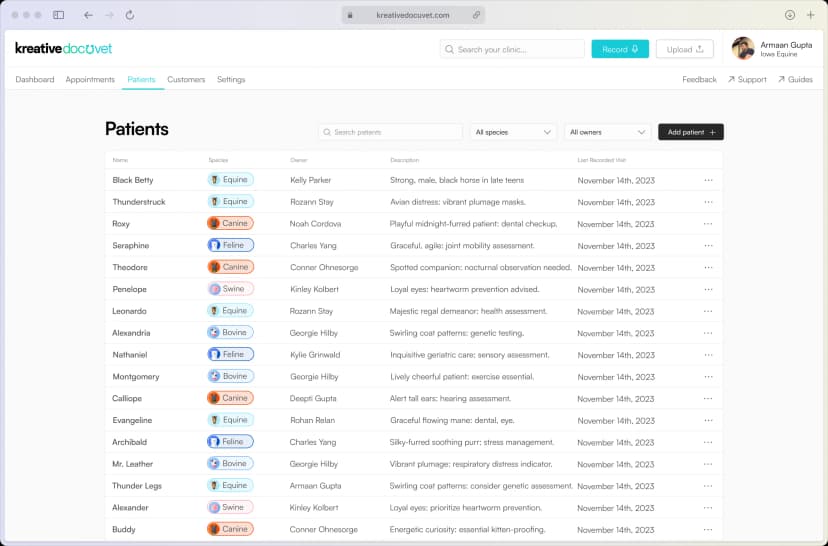Click the Add patient button
The height and width of the screenshot is (546, 828).
coord(691,132)
